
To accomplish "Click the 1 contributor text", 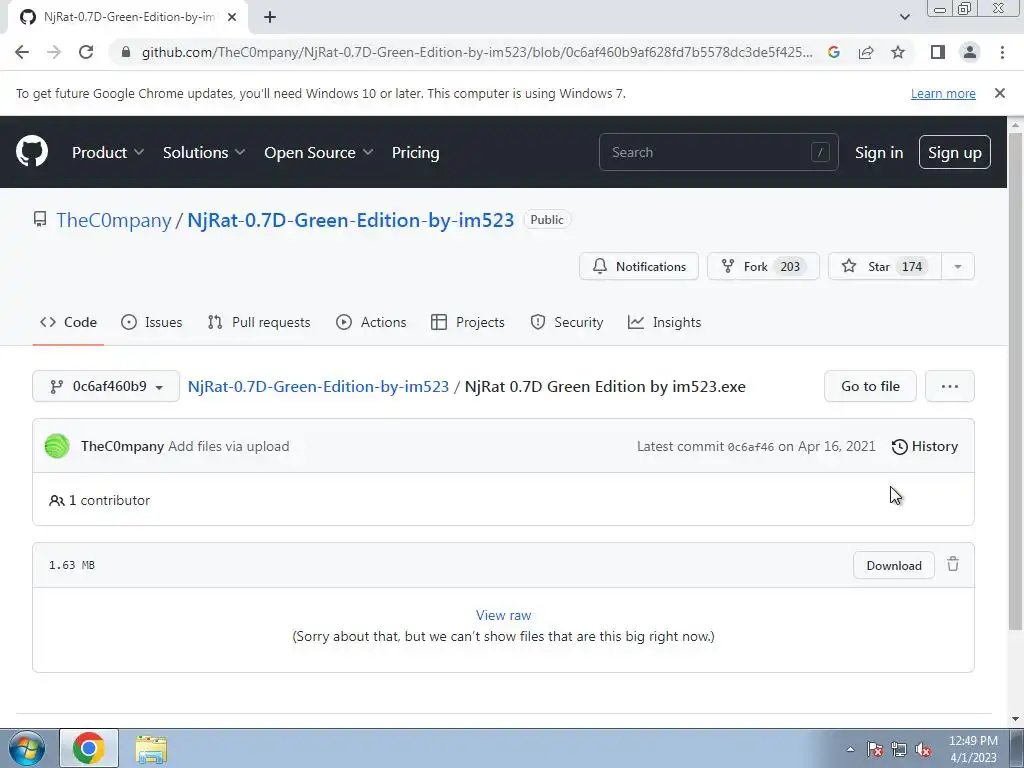I will click(x=99, y=500).
